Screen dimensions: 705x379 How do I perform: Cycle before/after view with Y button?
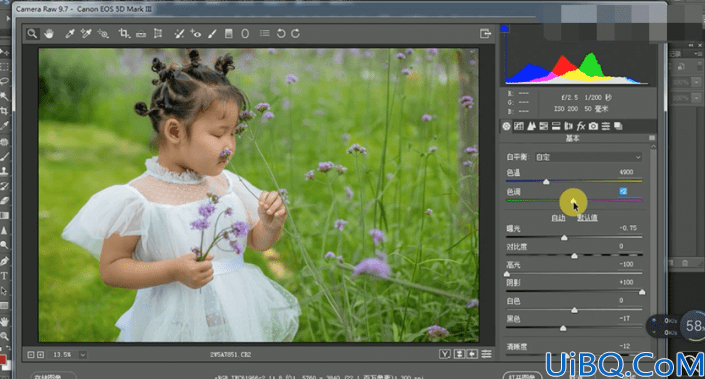pyautogui.click(x=445, y=354)
